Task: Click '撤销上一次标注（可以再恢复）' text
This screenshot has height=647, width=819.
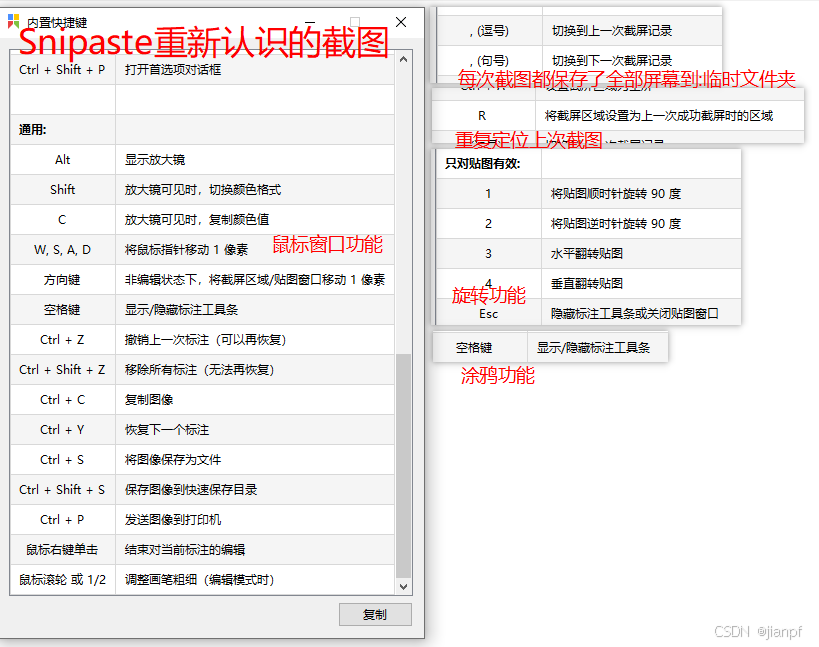Action: point(205,340)
